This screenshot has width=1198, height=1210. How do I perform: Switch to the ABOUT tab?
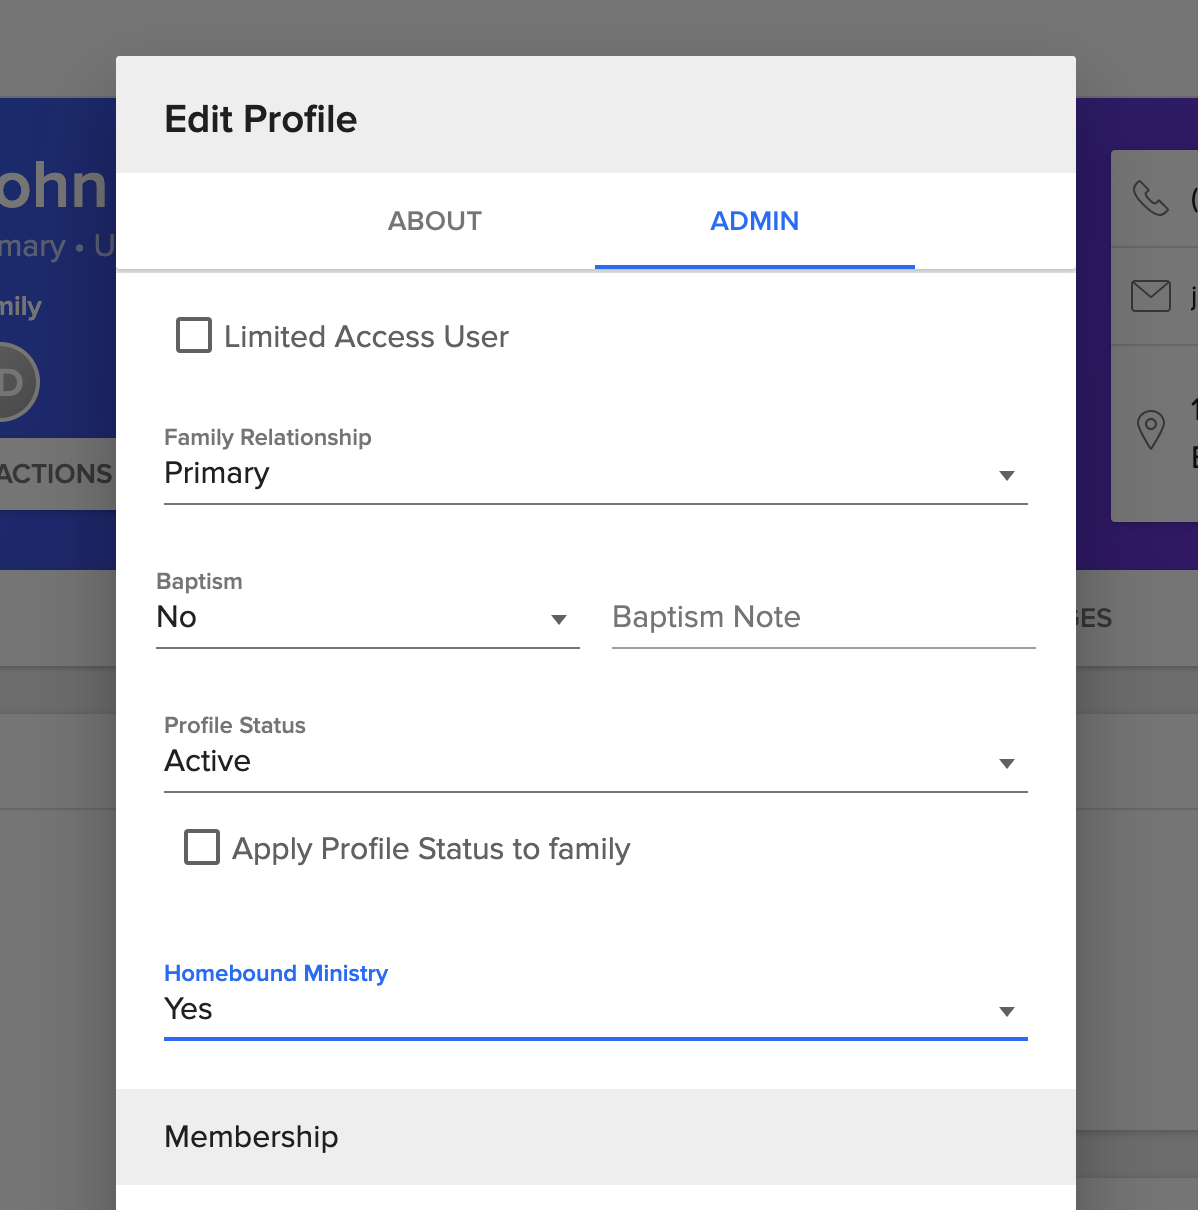(434, 221)
